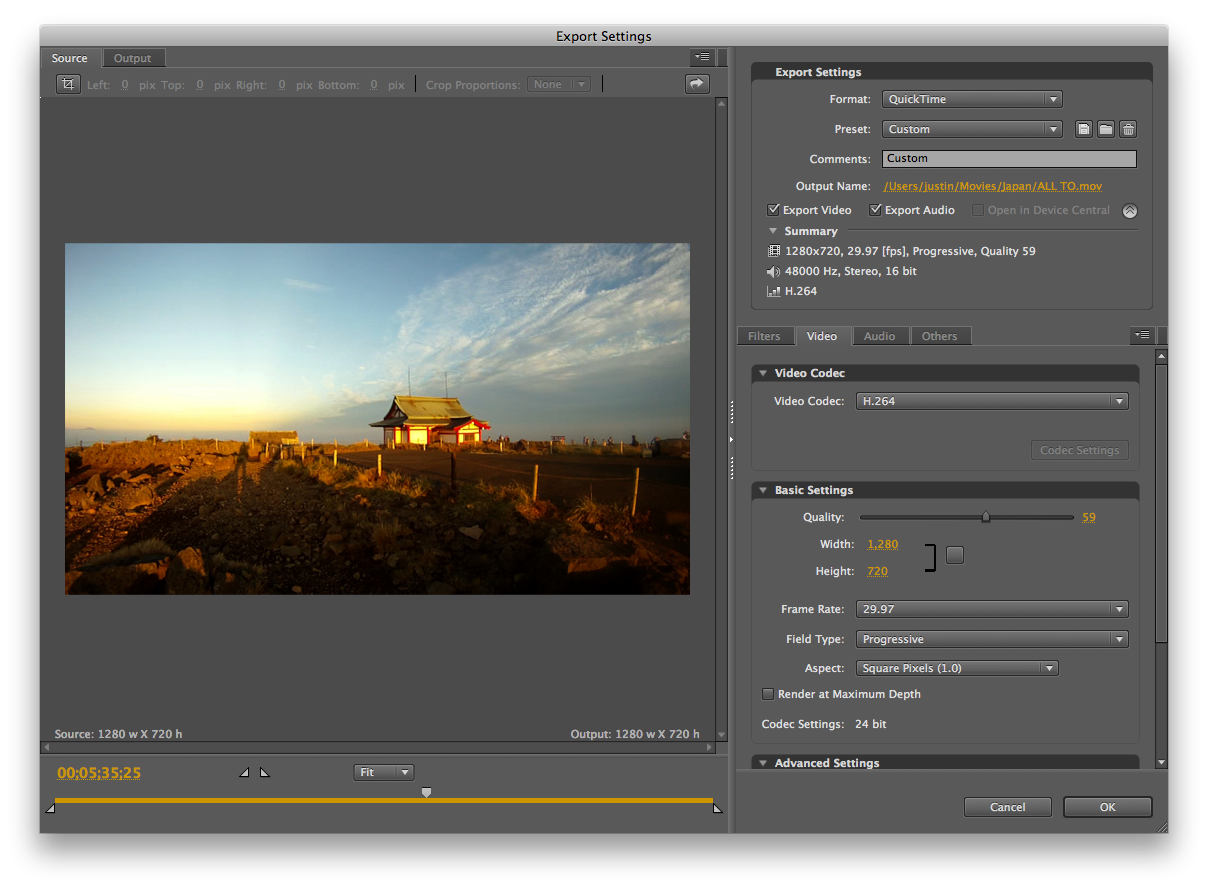The height and width of the screenshot is (888, 1208).
Task: Click the import preset folder icon
Action: 1106,129
